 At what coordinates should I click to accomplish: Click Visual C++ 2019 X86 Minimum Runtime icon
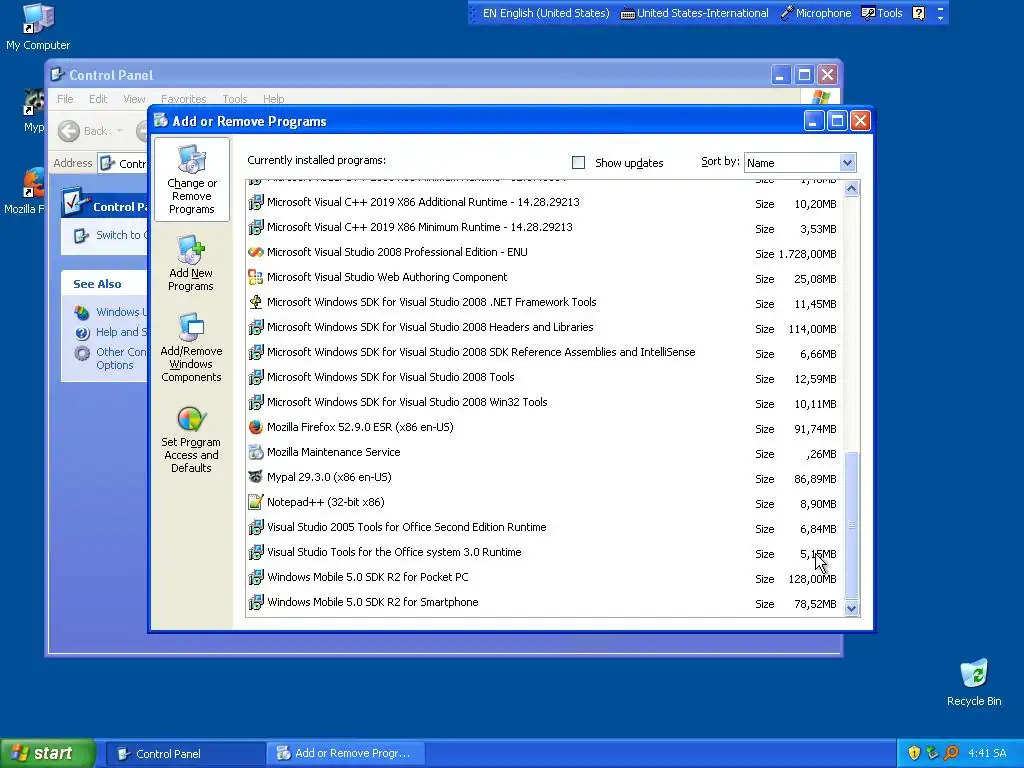click(x=256, y=227)
